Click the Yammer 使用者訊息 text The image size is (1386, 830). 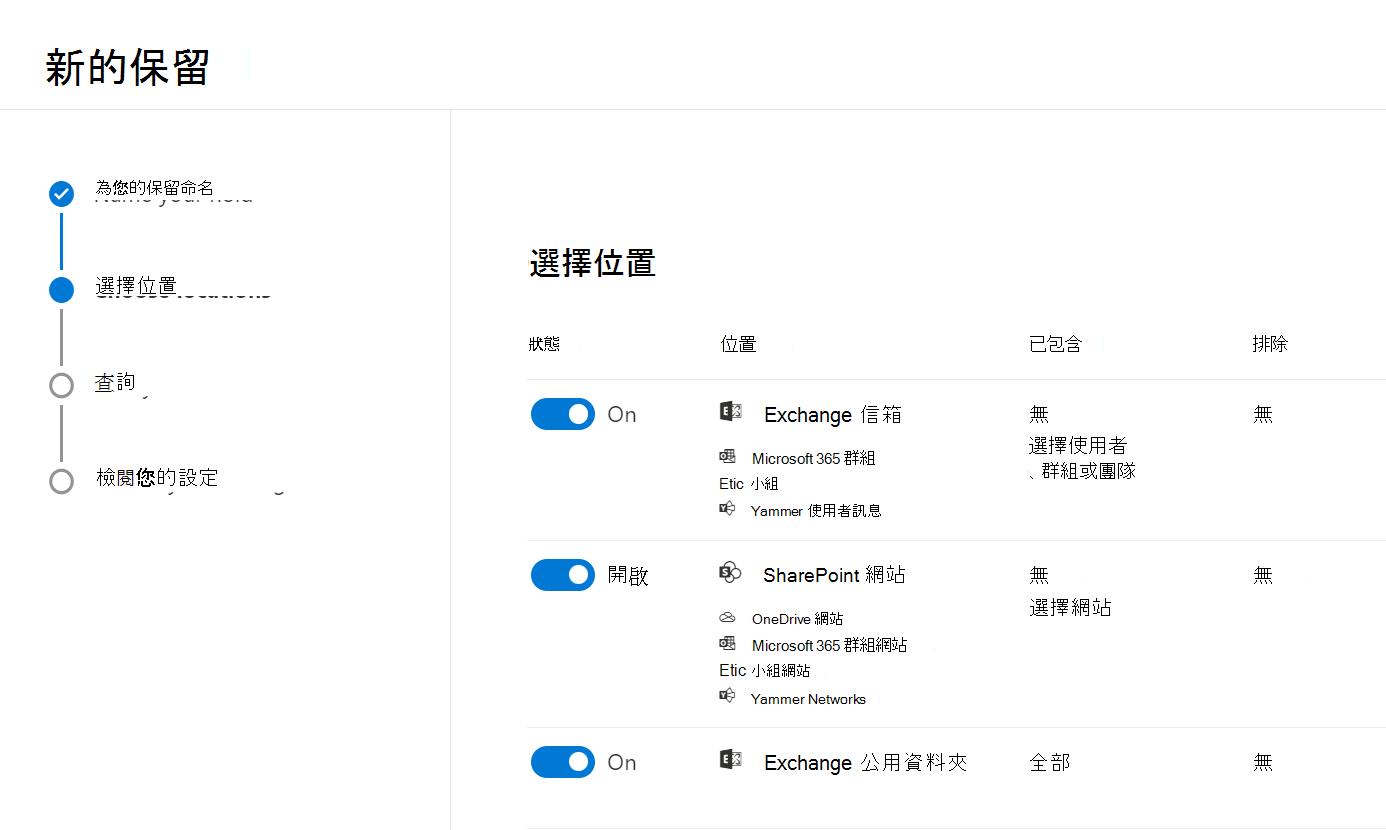[816, 510]
